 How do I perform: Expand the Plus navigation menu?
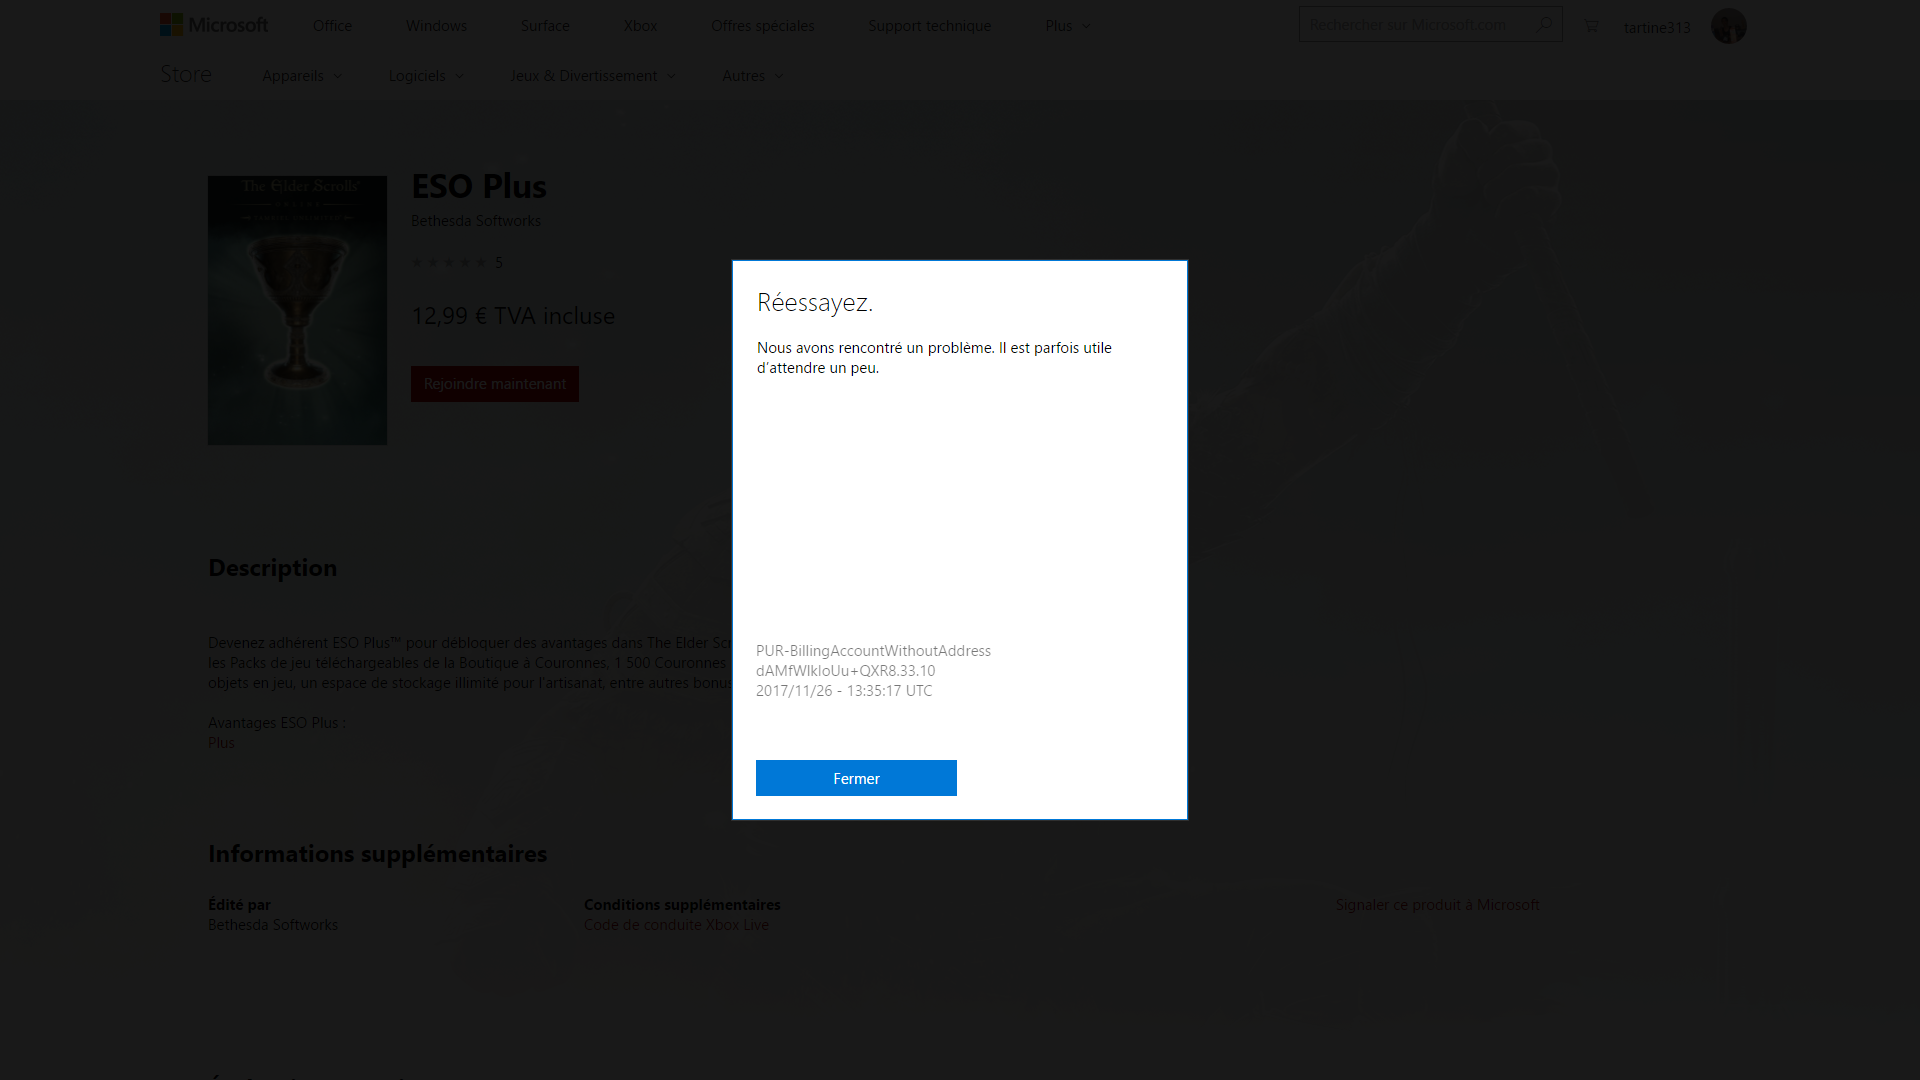[x=1065, y=25]
